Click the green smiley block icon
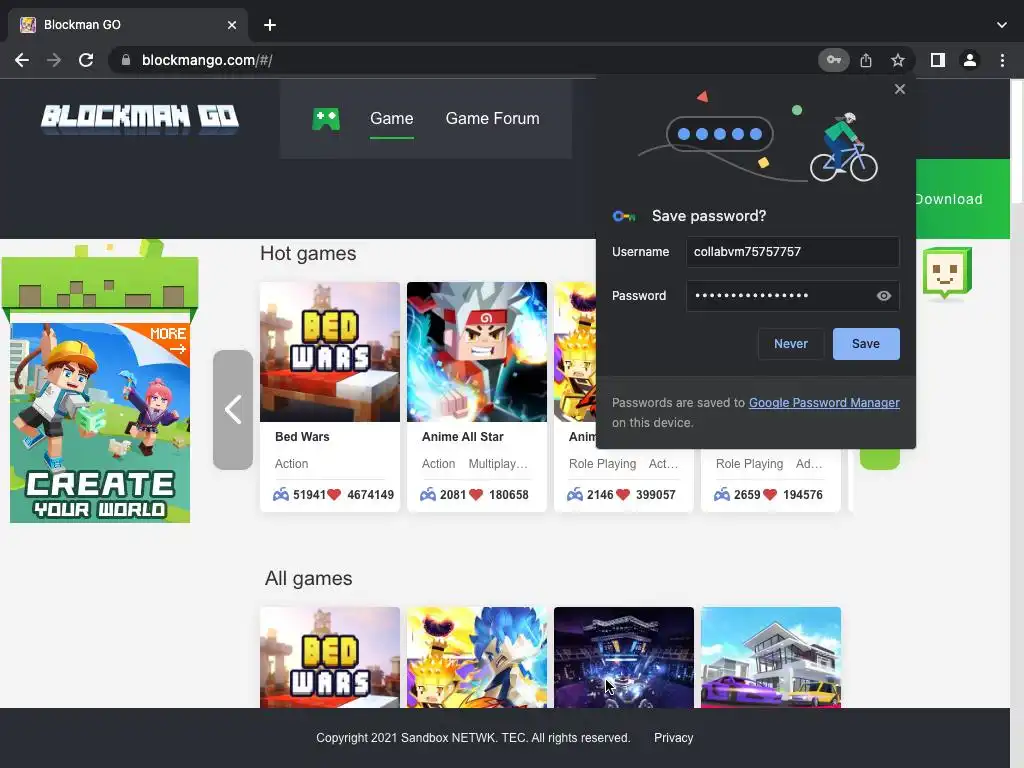 (x=947, y=273)
